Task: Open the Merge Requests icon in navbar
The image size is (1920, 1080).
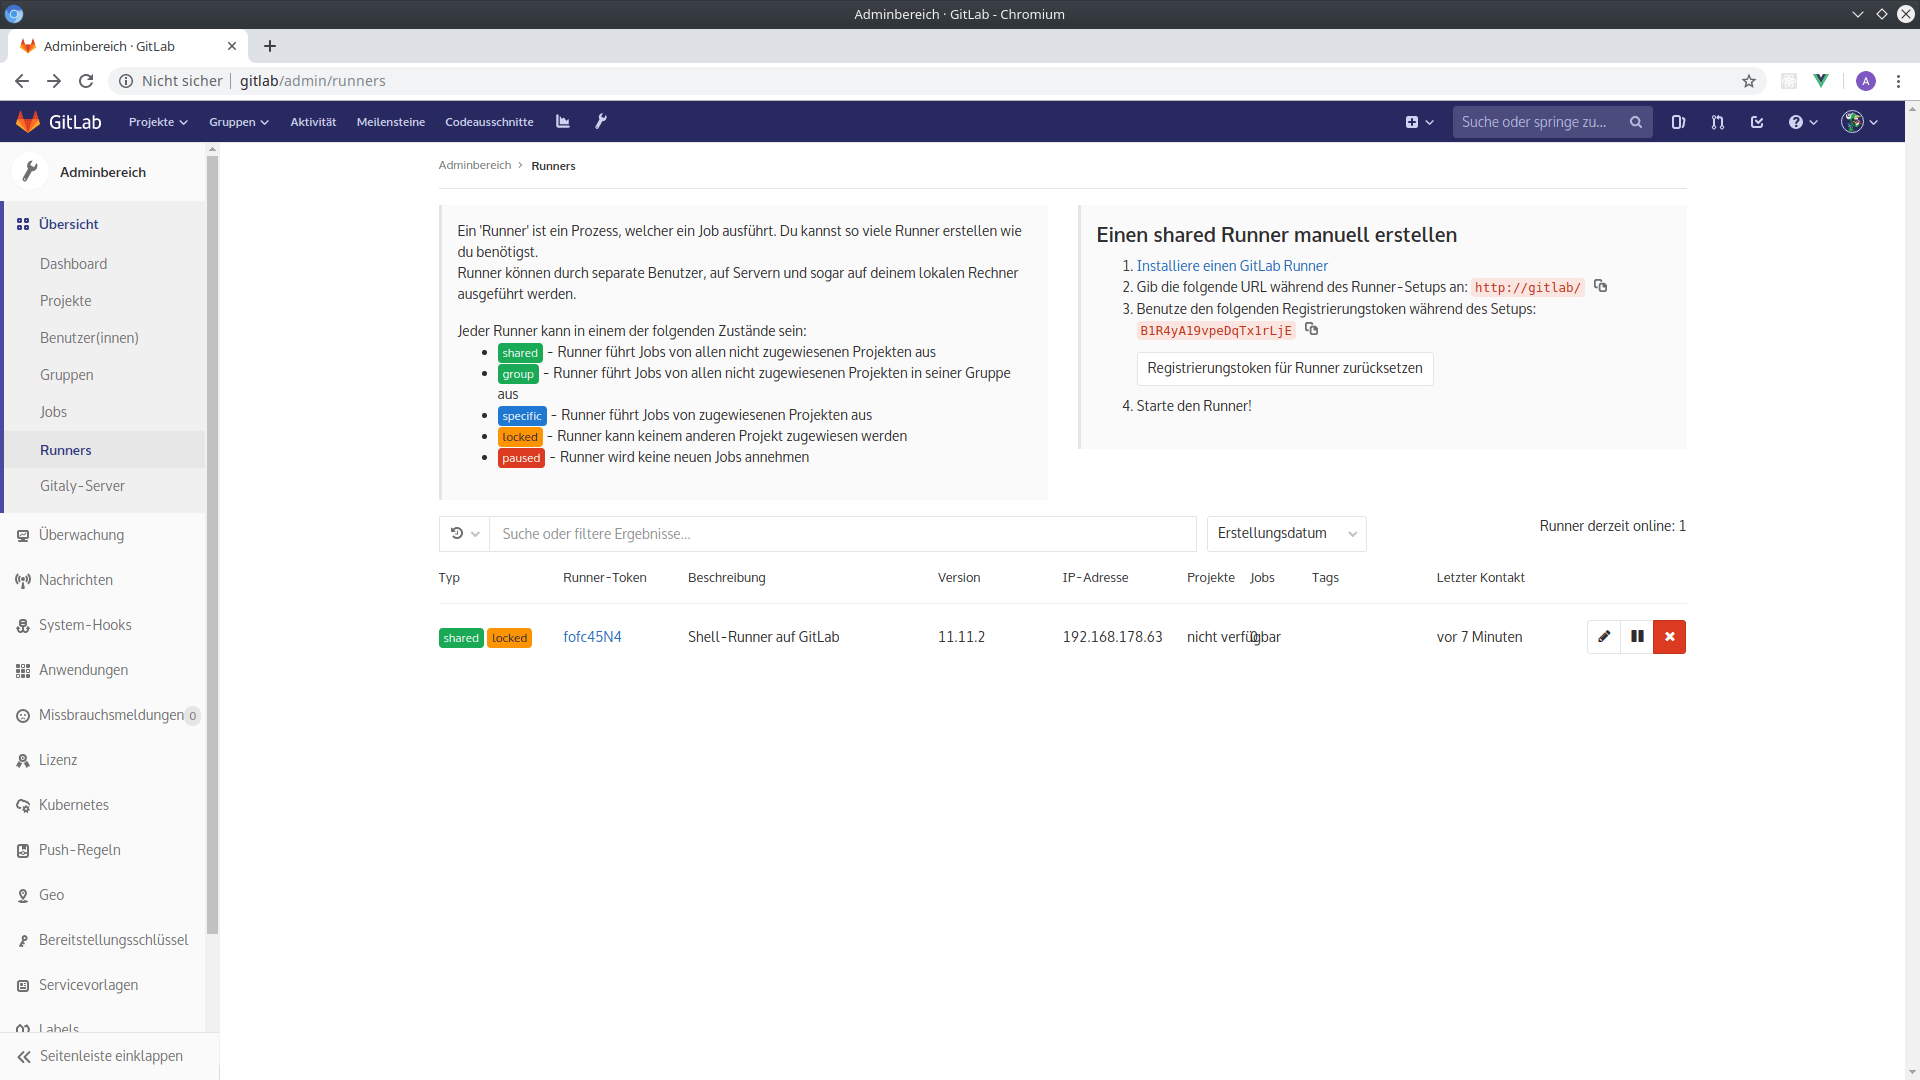Action: (1717, 121)
